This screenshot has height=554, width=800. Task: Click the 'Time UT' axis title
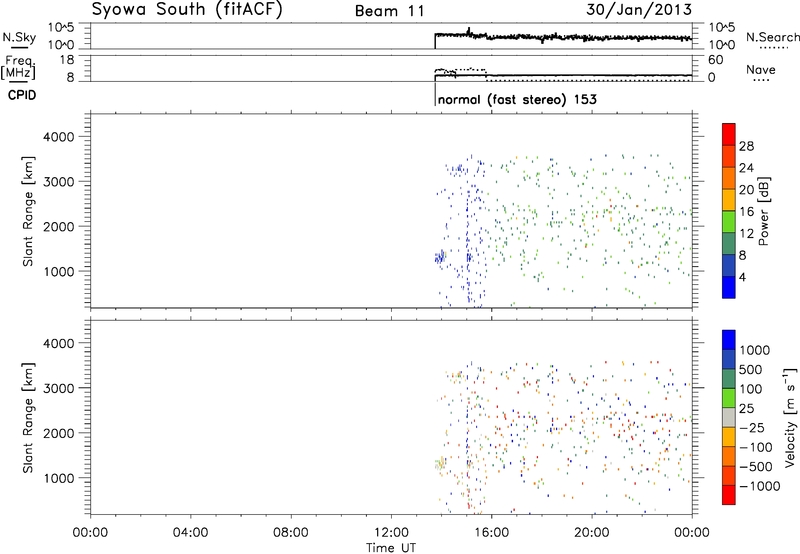click(x=391, y=548)
